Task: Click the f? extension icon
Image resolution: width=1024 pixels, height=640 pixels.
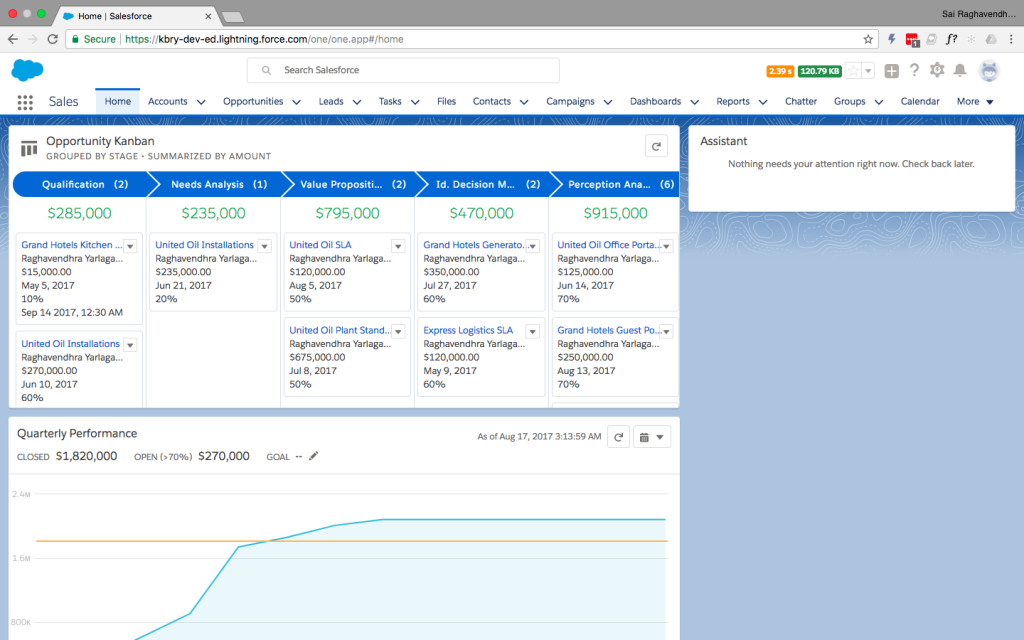Action: point(952,39)
